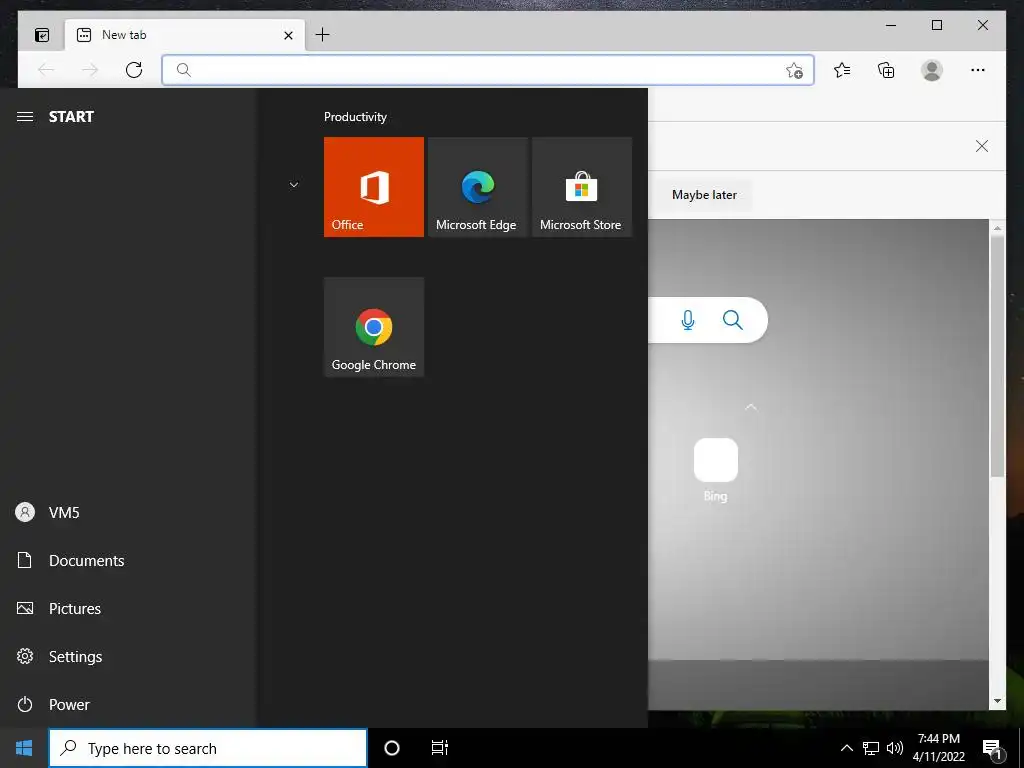Open Edge Collections

tap(886, 70)
